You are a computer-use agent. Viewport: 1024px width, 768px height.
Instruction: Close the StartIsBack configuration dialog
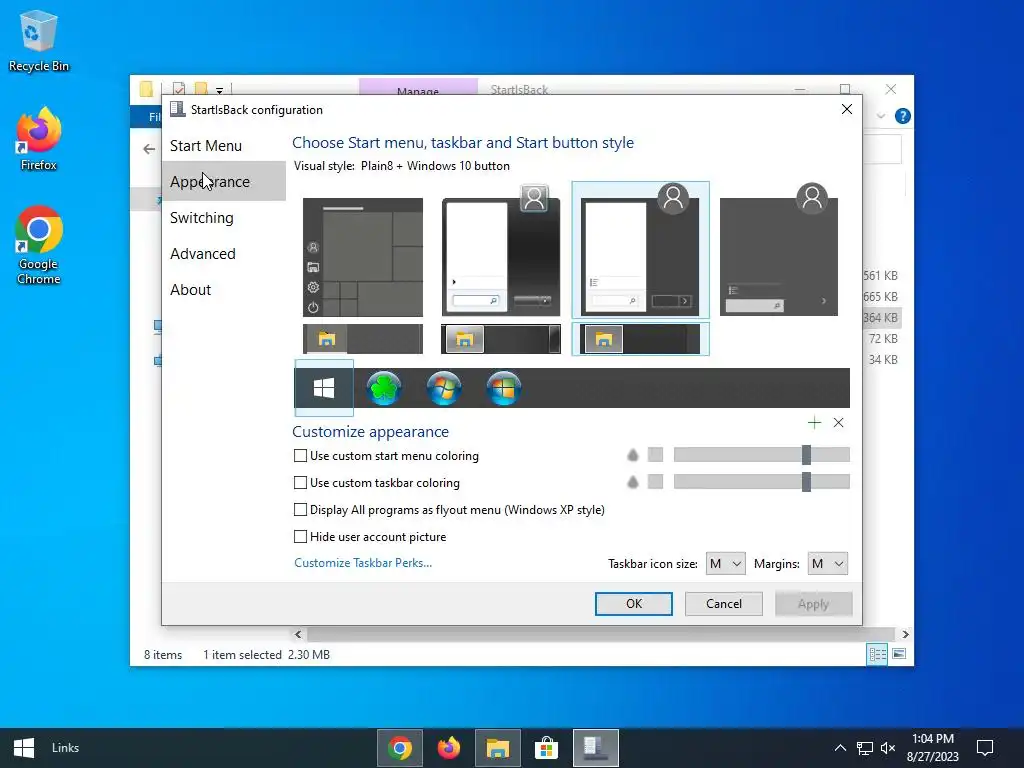pyautogui.click(x=846, y=109)
